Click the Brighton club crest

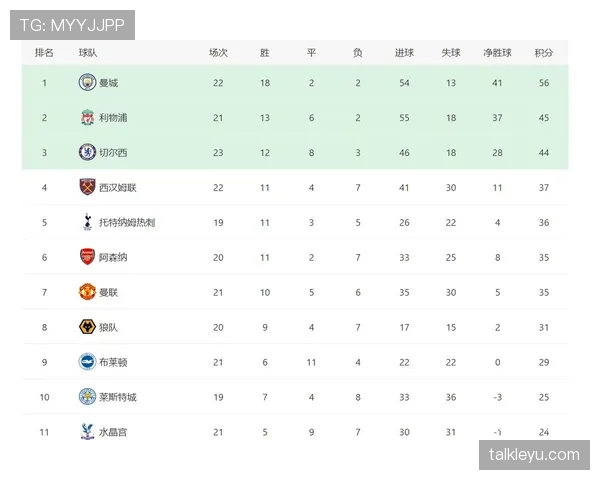click(87, 362)
